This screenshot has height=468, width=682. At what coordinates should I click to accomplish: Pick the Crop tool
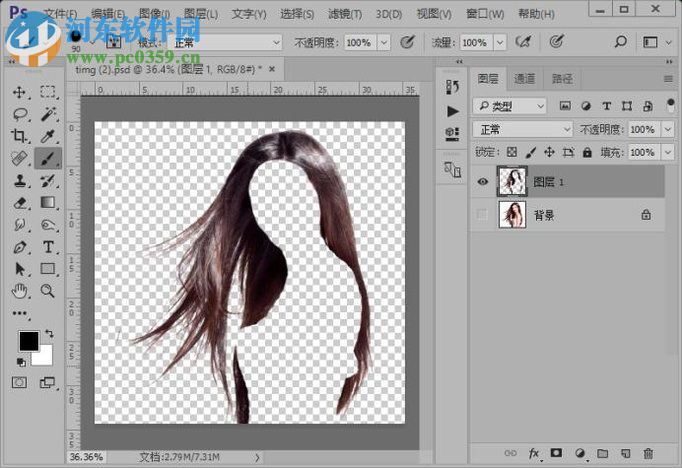pyautogui.click(x=19, y=136)
